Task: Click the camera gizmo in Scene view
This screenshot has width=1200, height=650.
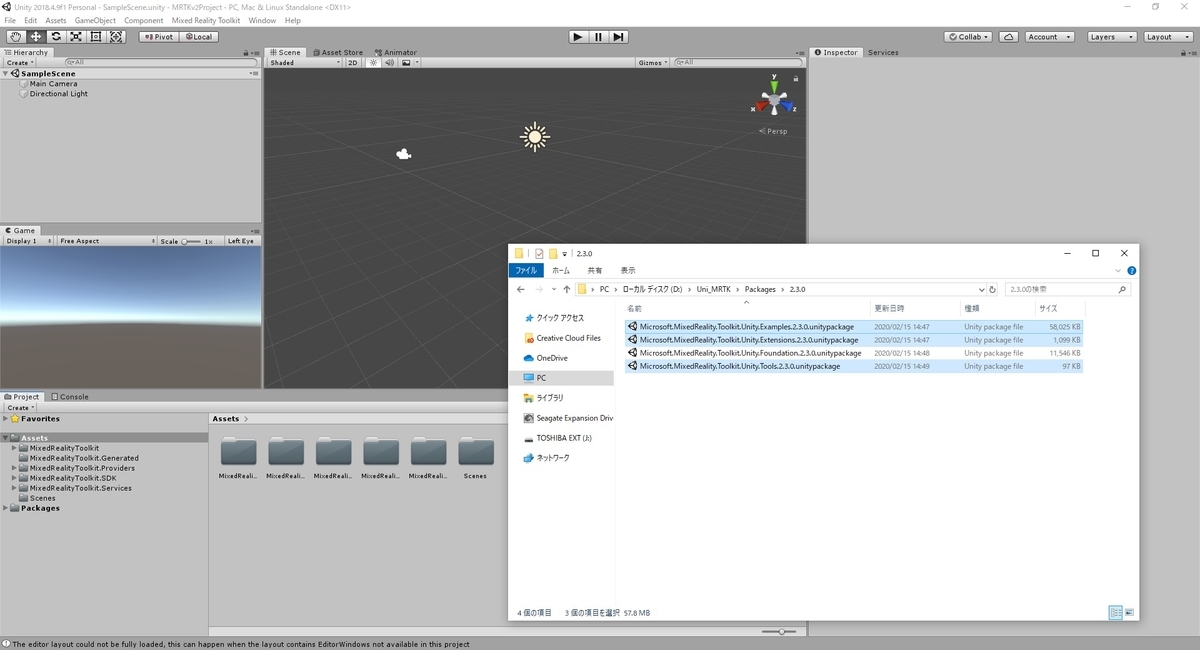Action: 404,154
